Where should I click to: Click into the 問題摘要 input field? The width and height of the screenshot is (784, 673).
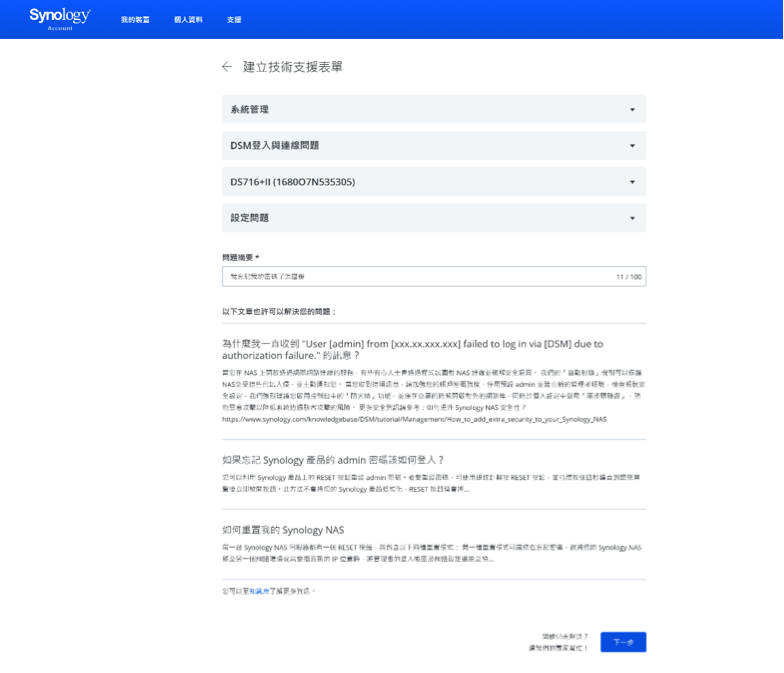coord(434,276)
